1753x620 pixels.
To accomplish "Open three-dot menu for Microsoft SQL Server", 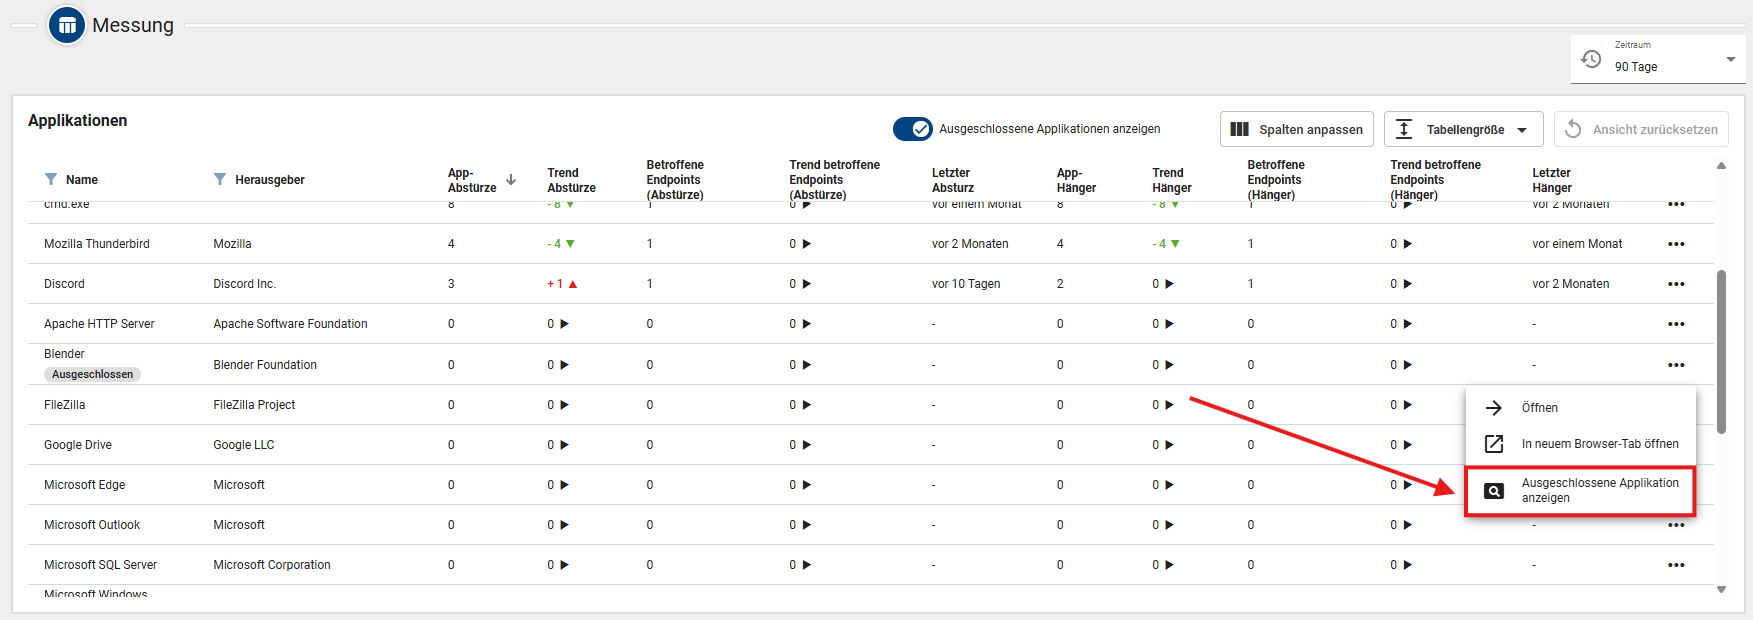I will tap(1676, 565).
